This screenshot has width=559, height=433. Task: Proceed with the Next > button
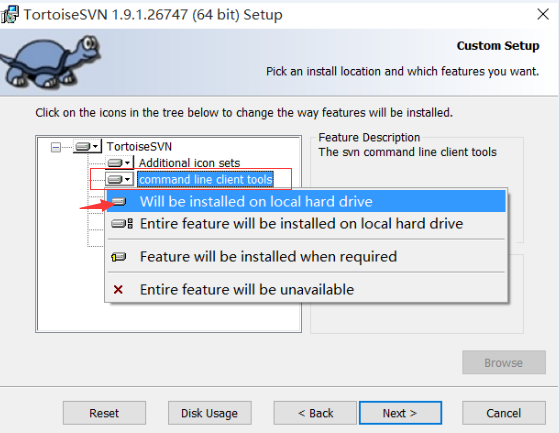[400, 413]
